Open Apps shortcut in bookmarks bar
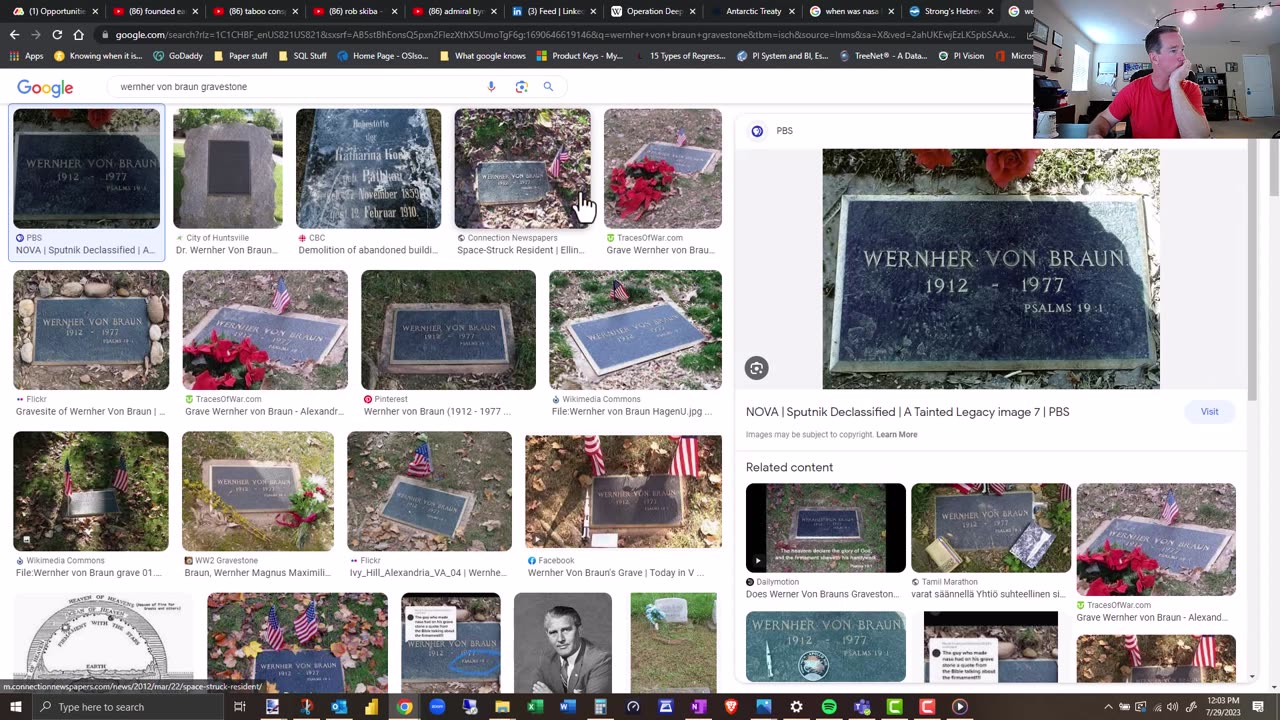The height and width of the screenshot is (720, 1280). [x=27, y=56]
